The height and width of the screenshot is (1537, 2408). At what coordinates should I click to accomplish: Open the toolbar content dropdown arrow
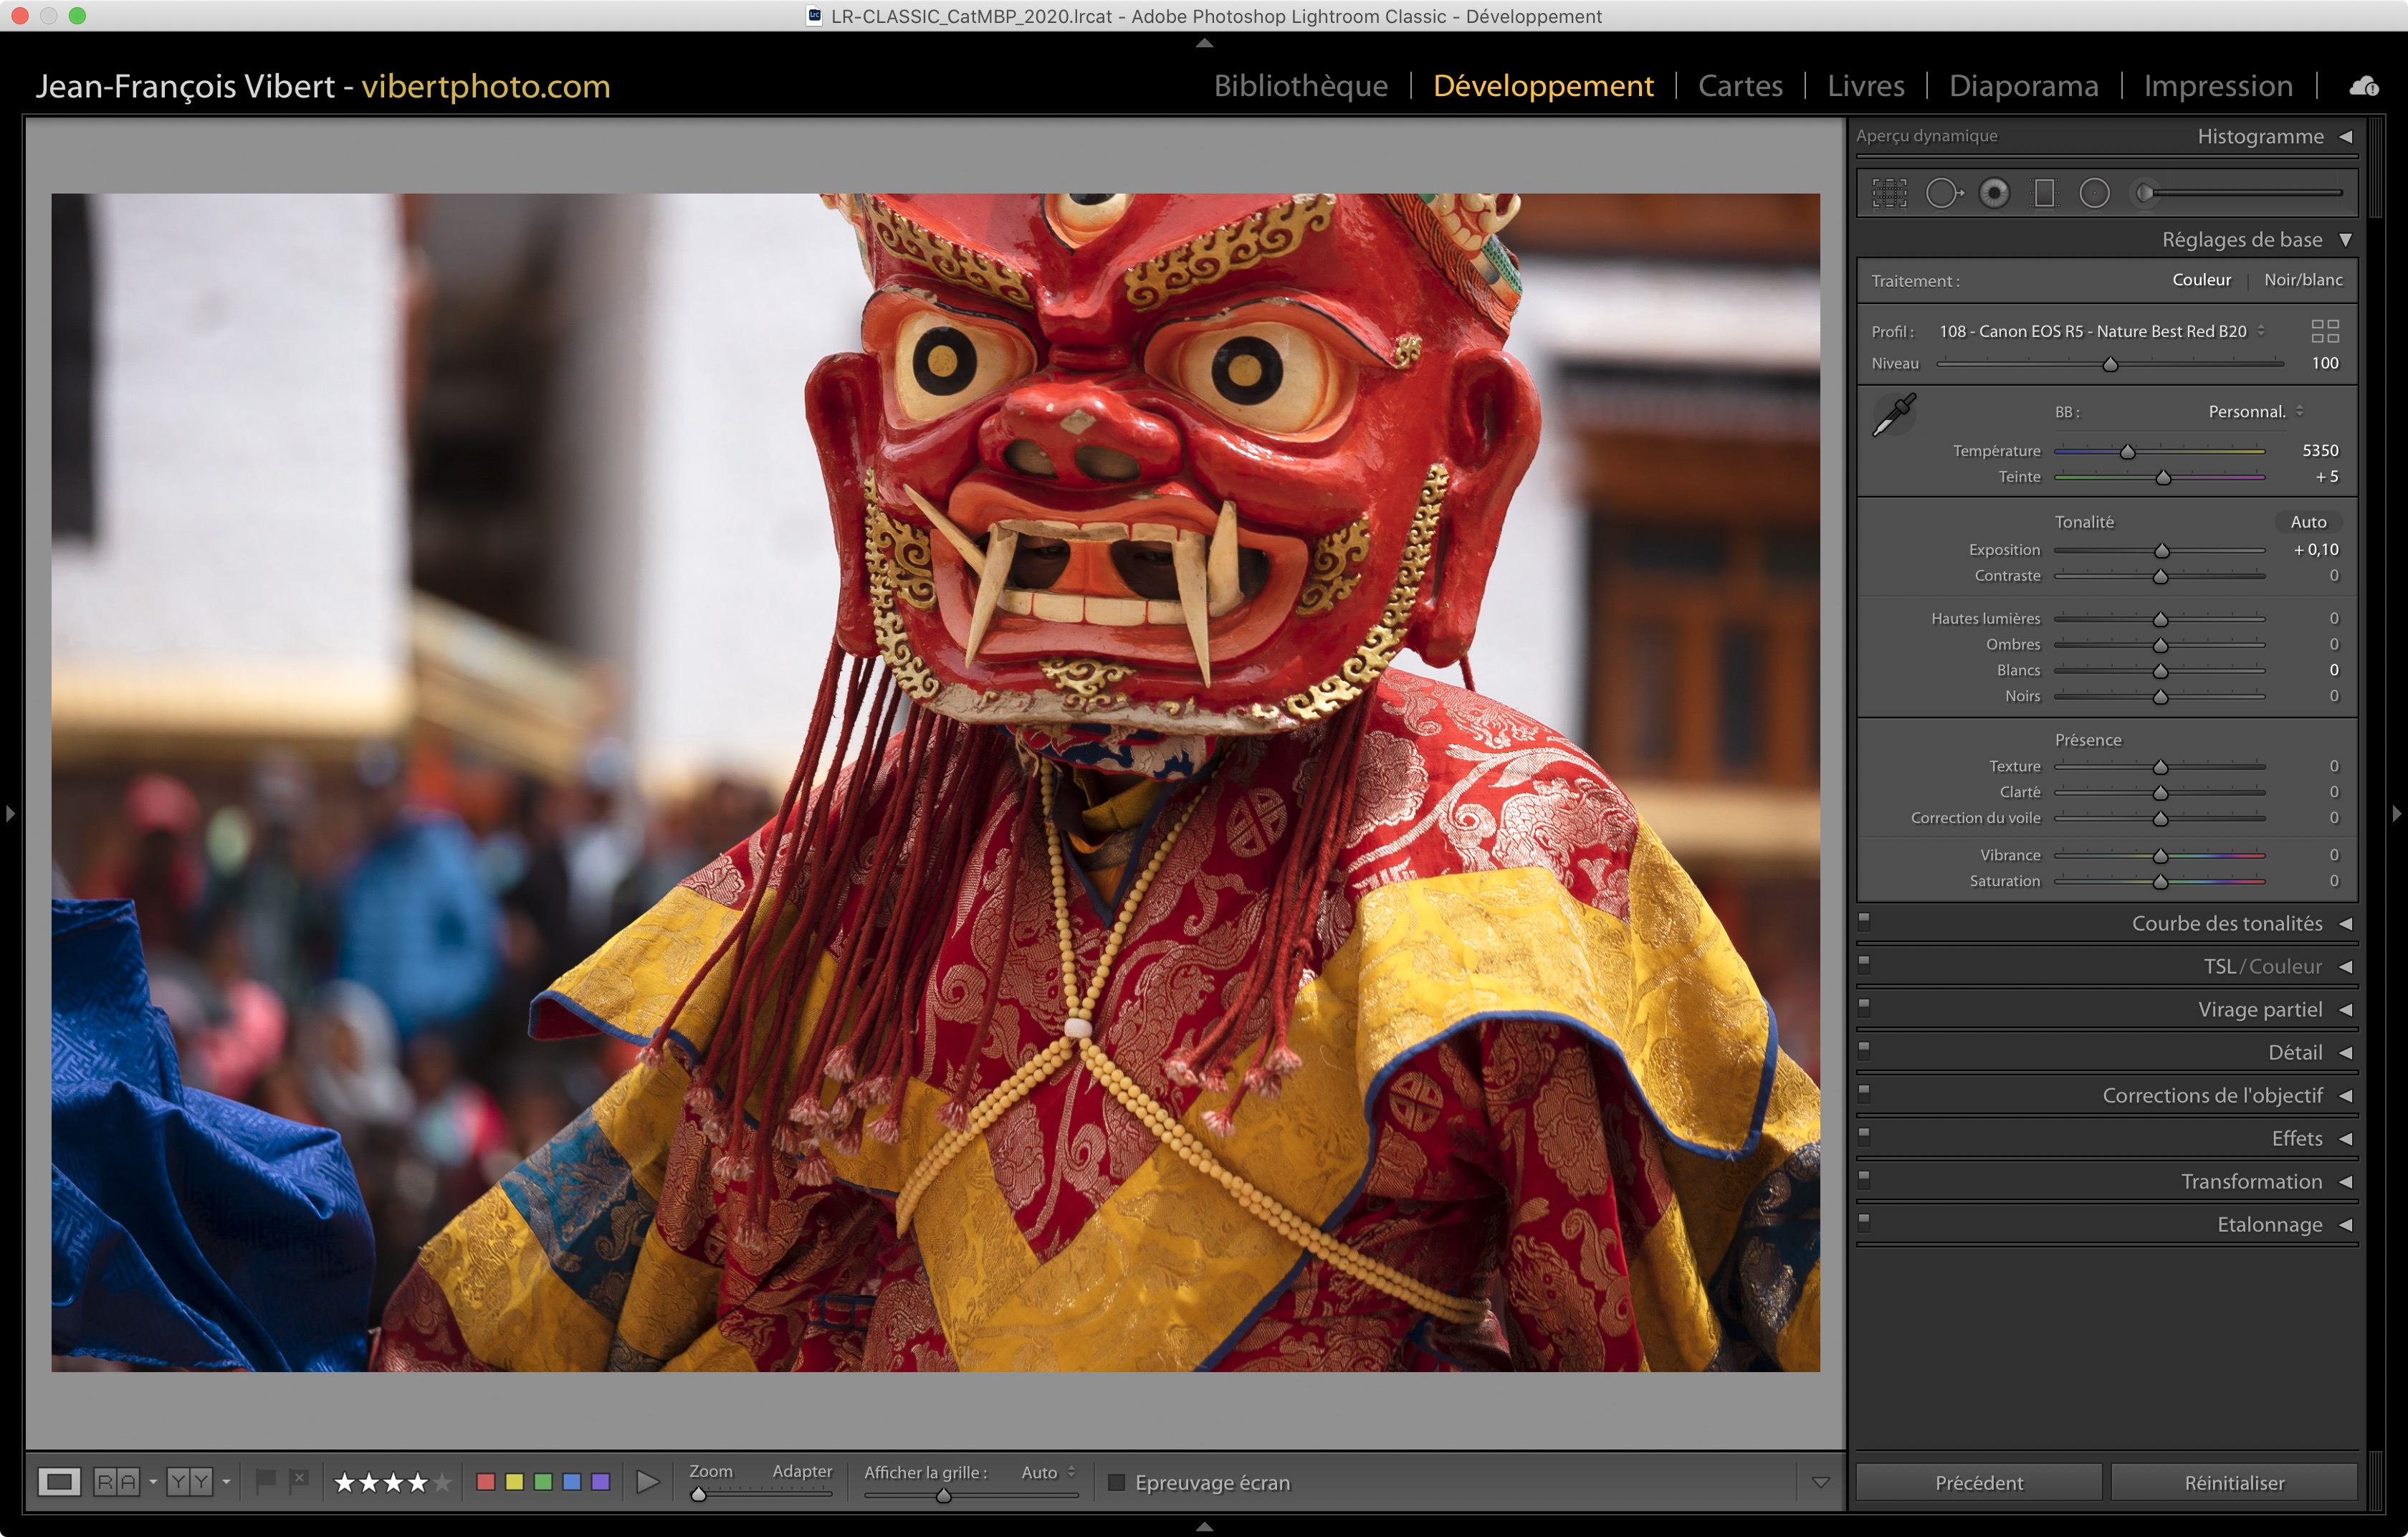[1820, 1482]
